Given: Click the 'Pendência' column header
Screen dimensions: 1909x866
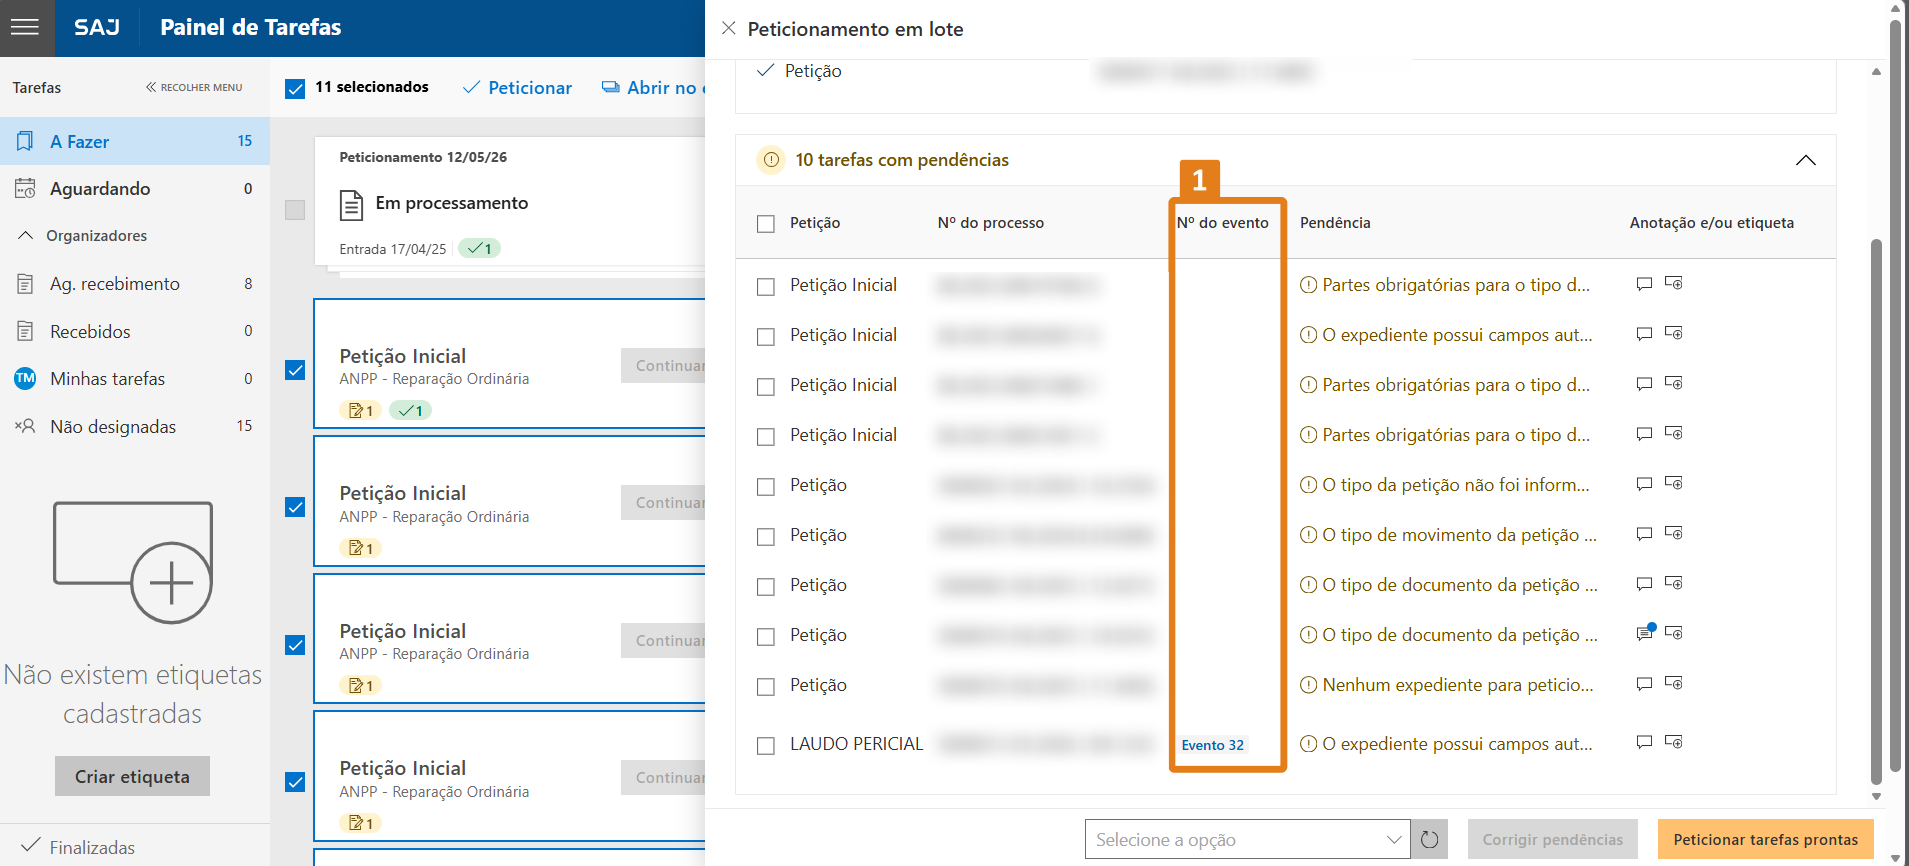Looking at the screenshot, I should click(1335, 223).
